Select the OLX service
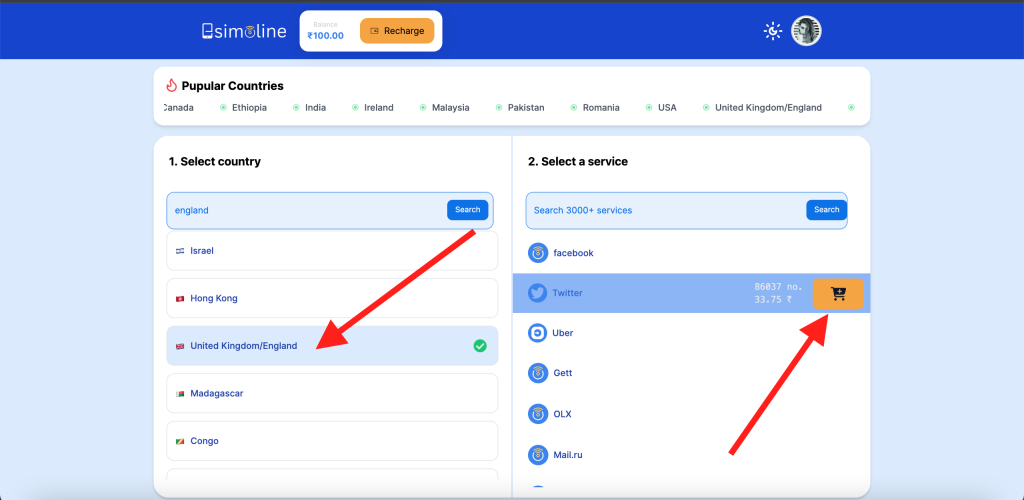The image size is (1024, 500). [692, 414]
